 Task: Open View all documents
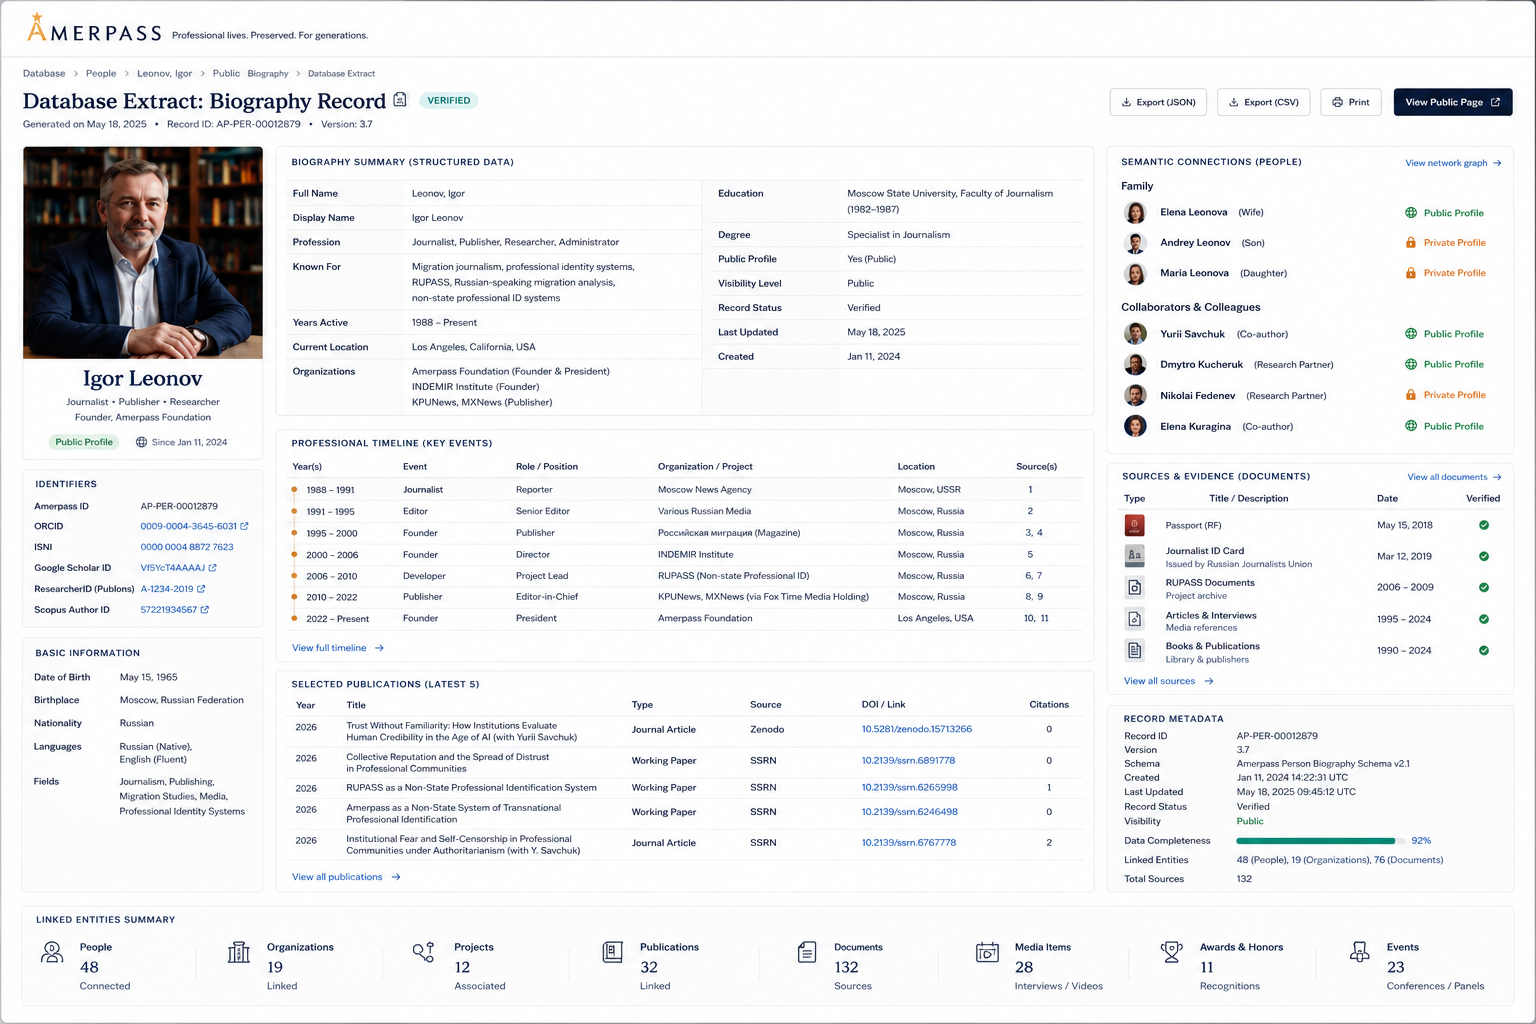click(x=1454, y=477)
